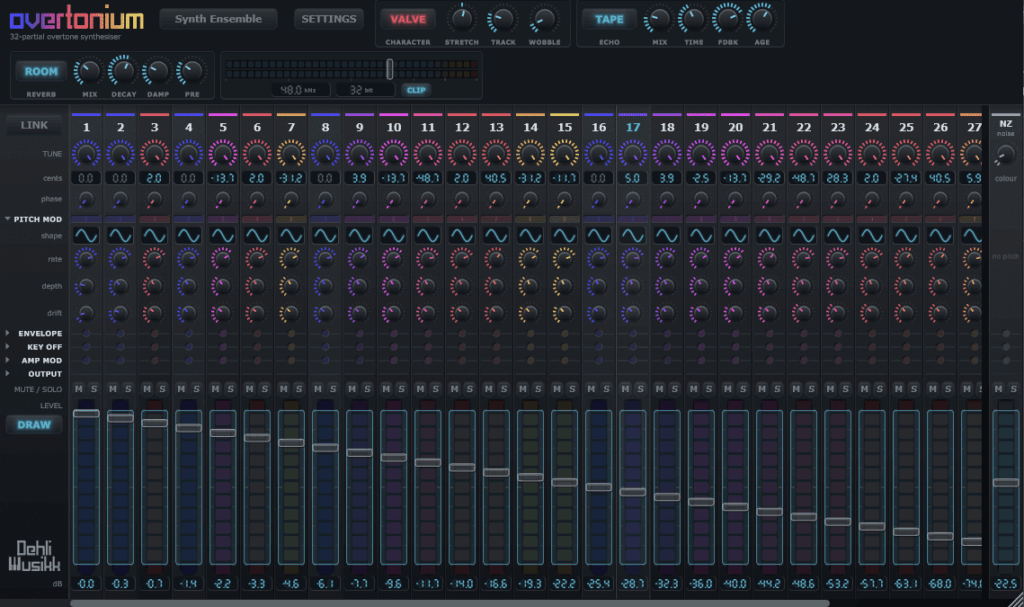Mute partial 1

(79, 389)
